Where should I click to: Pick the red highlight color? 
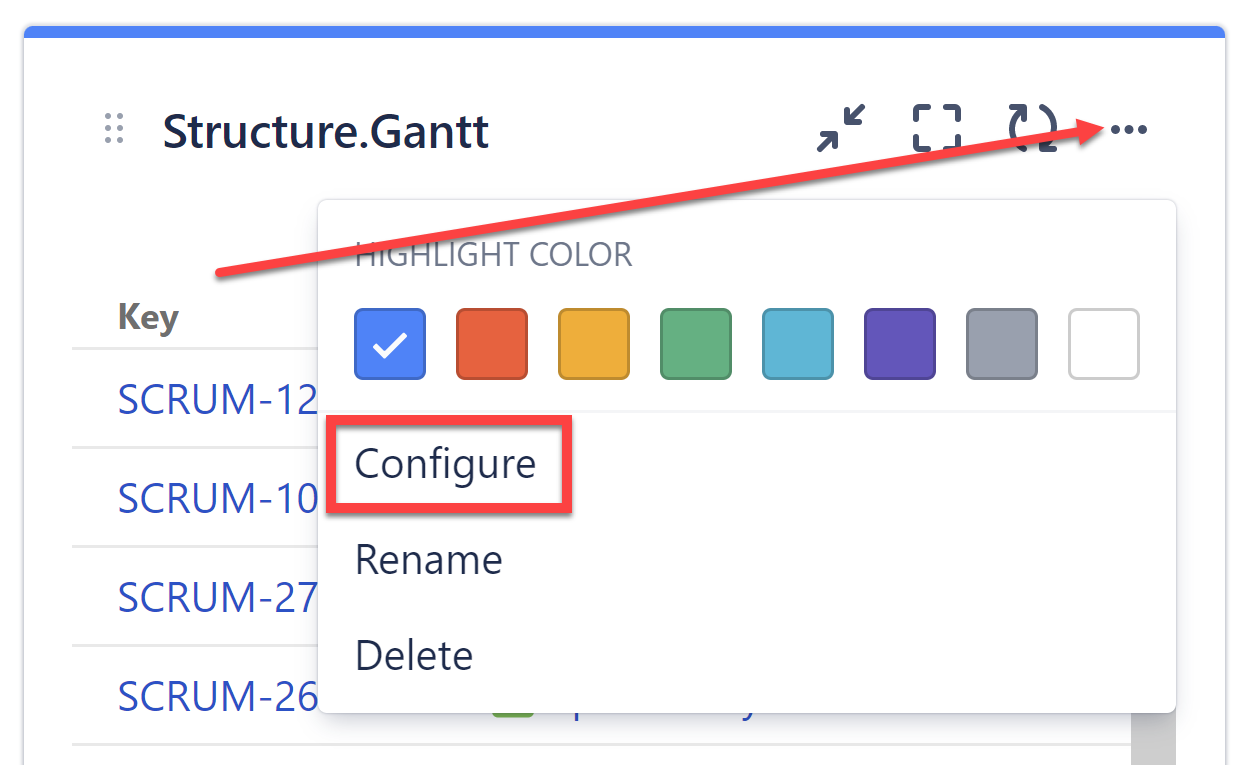coord(492,344)
